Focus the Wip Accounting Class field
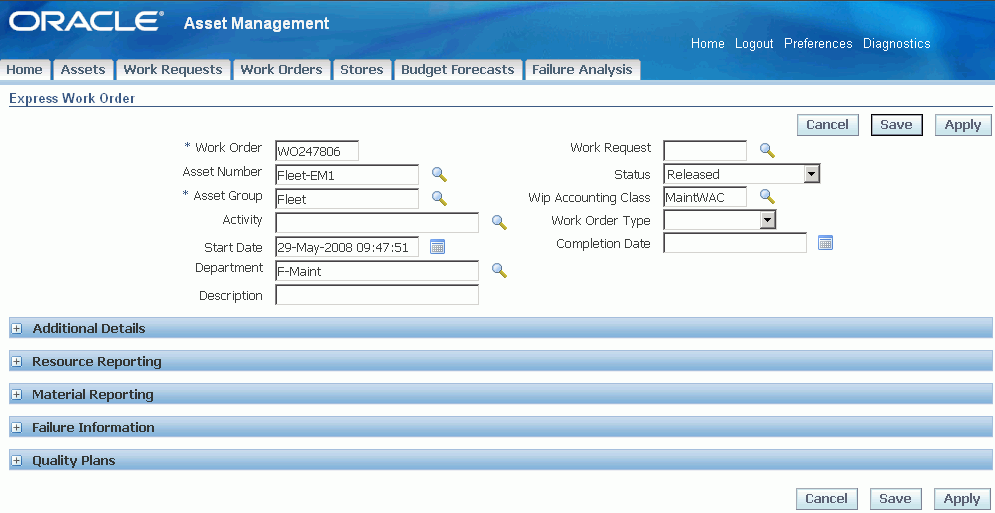 pos(705,197)
